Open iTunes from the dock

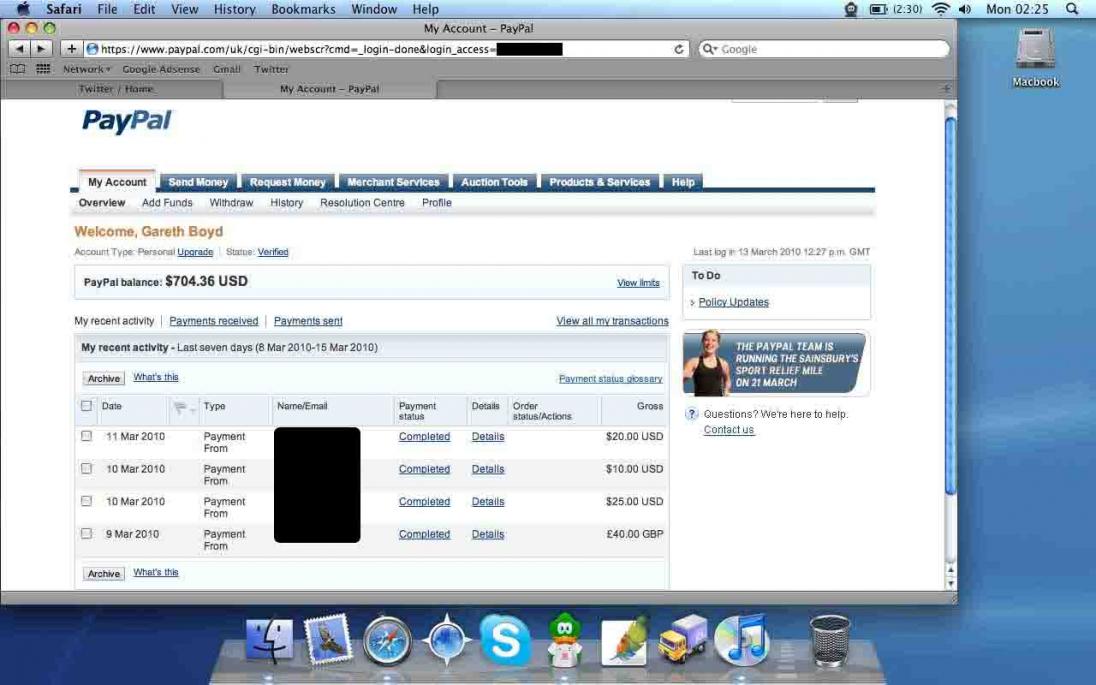pyautogui.click(x=742, y=640)
